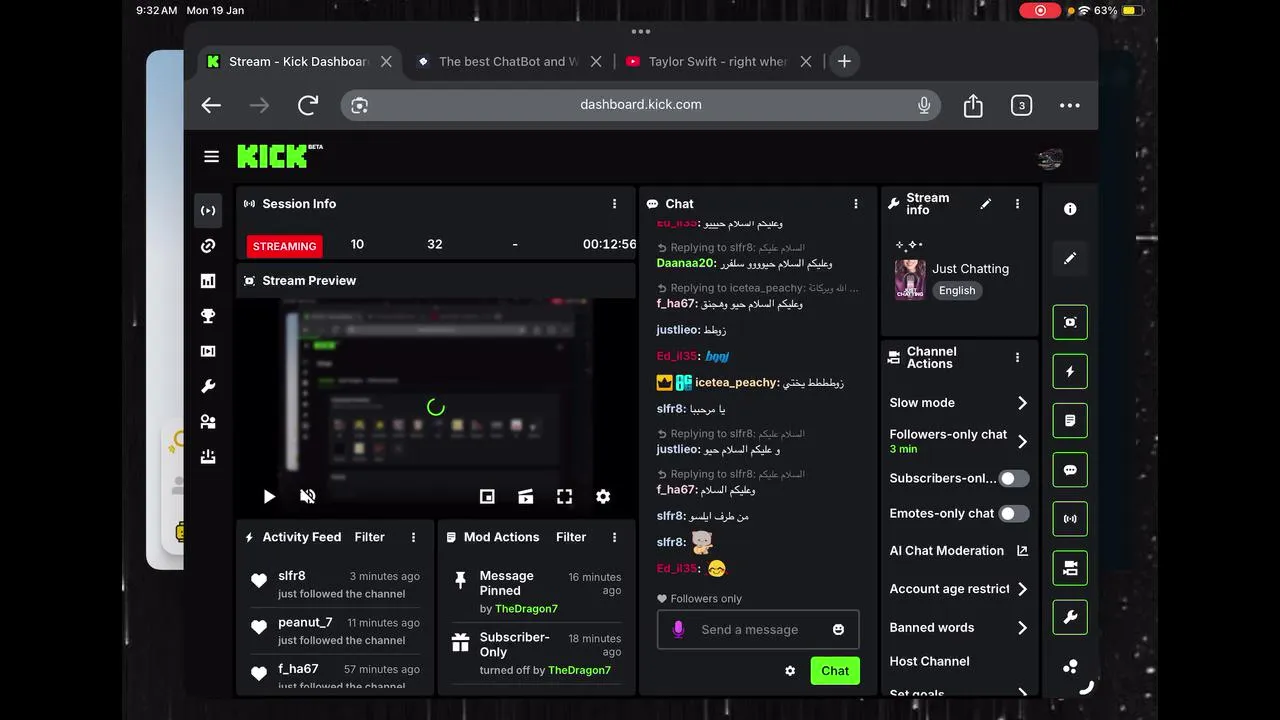Toggle Activity Feed widget lightning button
1280x720 pixels.
point(1070,371)
